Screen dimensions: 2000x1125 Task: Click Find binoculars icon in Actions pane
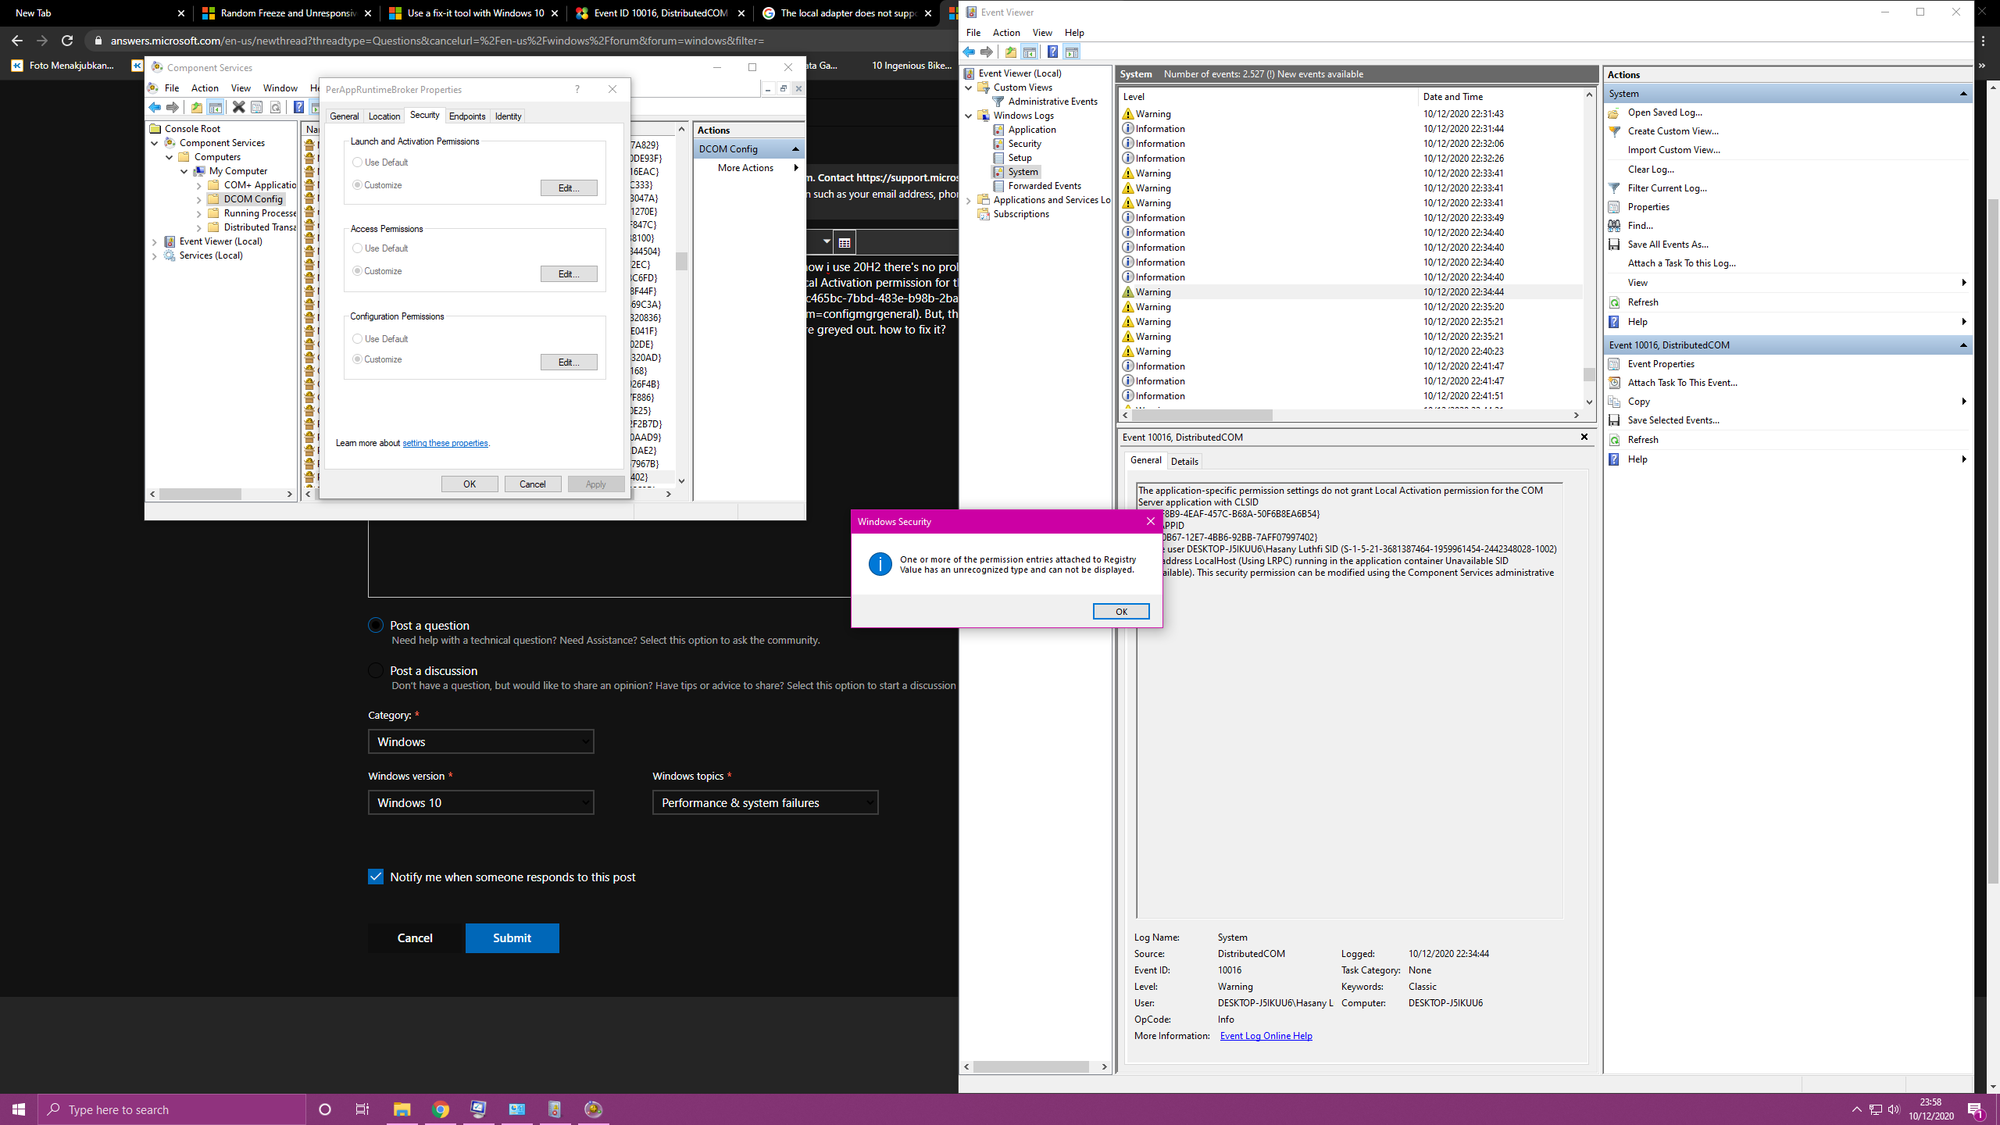[1614, 226]
